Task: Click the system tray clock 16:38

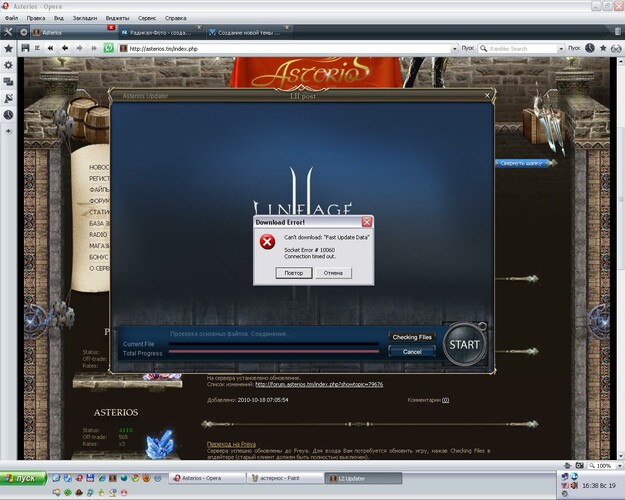Action: [x=598, y=486]
